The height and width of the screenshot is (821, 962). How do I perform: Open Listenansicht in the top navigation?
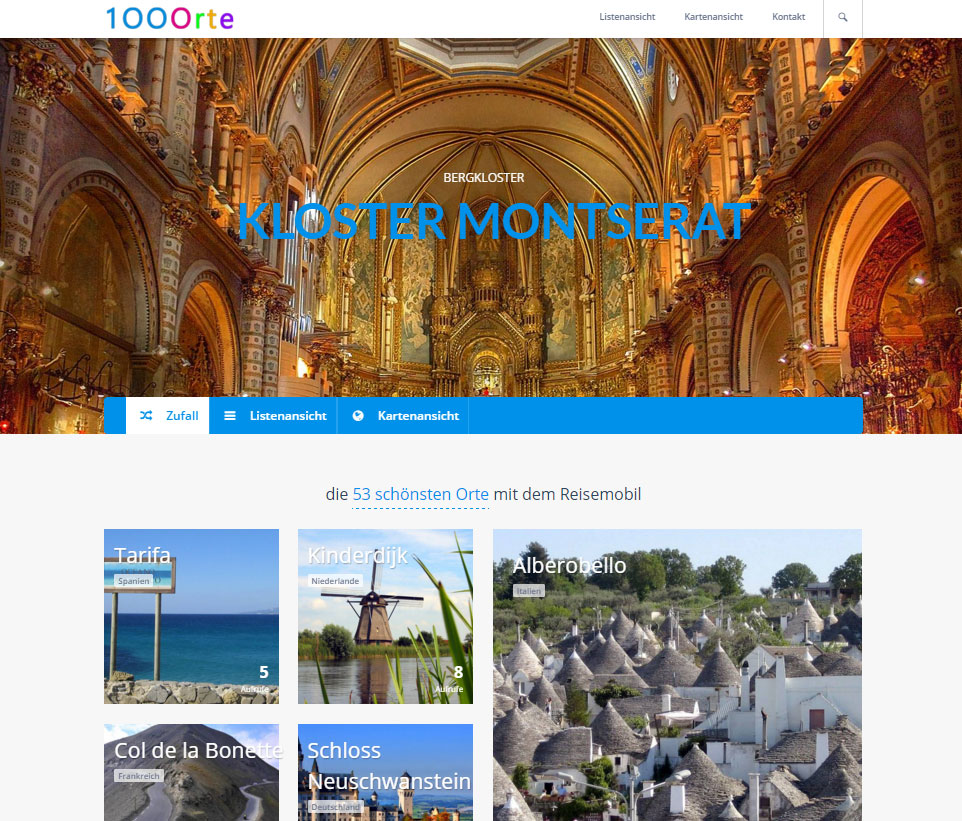click(x=627, y=17)
